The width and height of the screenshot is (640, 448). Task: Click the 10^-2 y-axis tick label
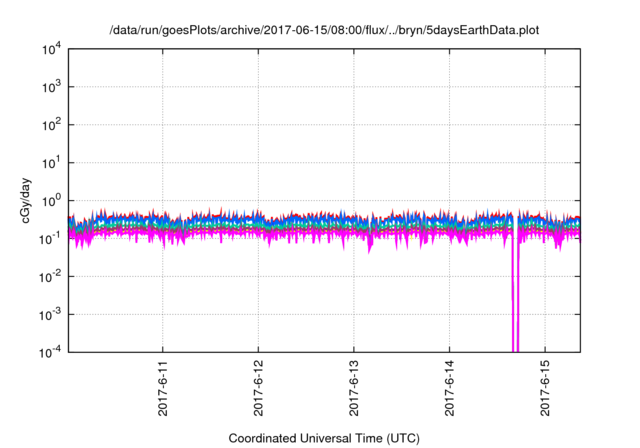[50, 277]
